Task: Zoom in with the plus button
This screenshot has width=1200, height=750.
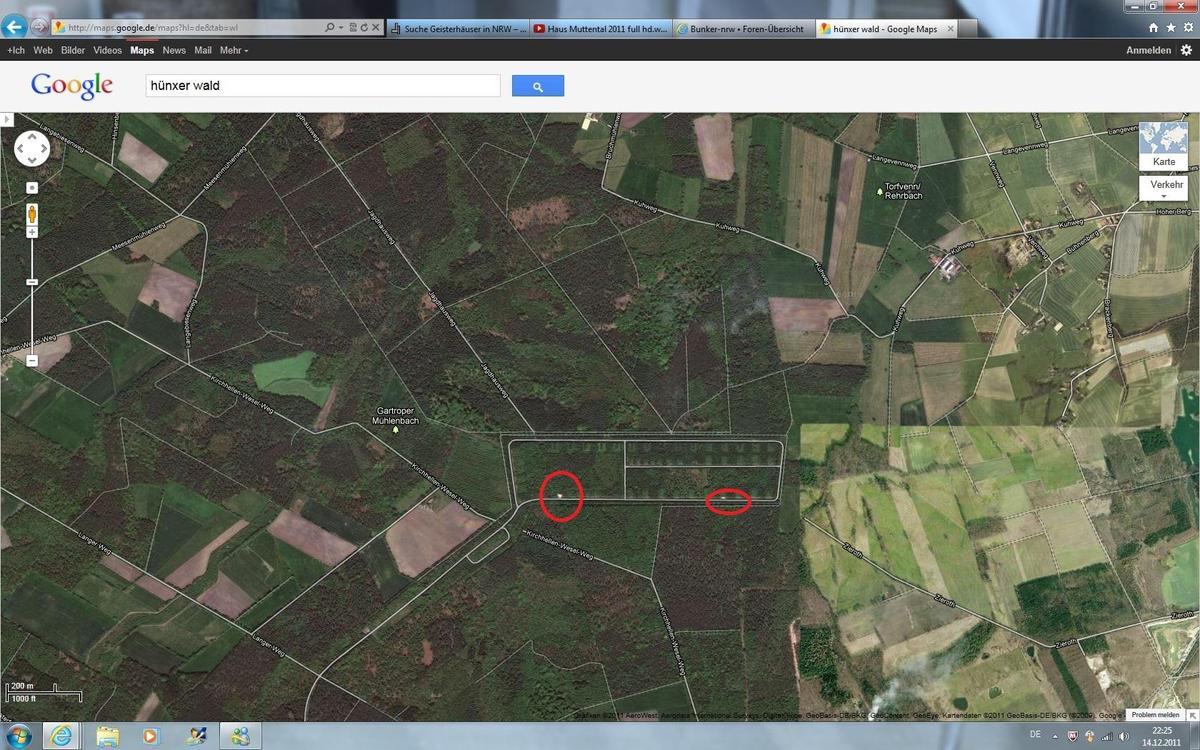Action: pyautogui.click(x=32, y=233)
